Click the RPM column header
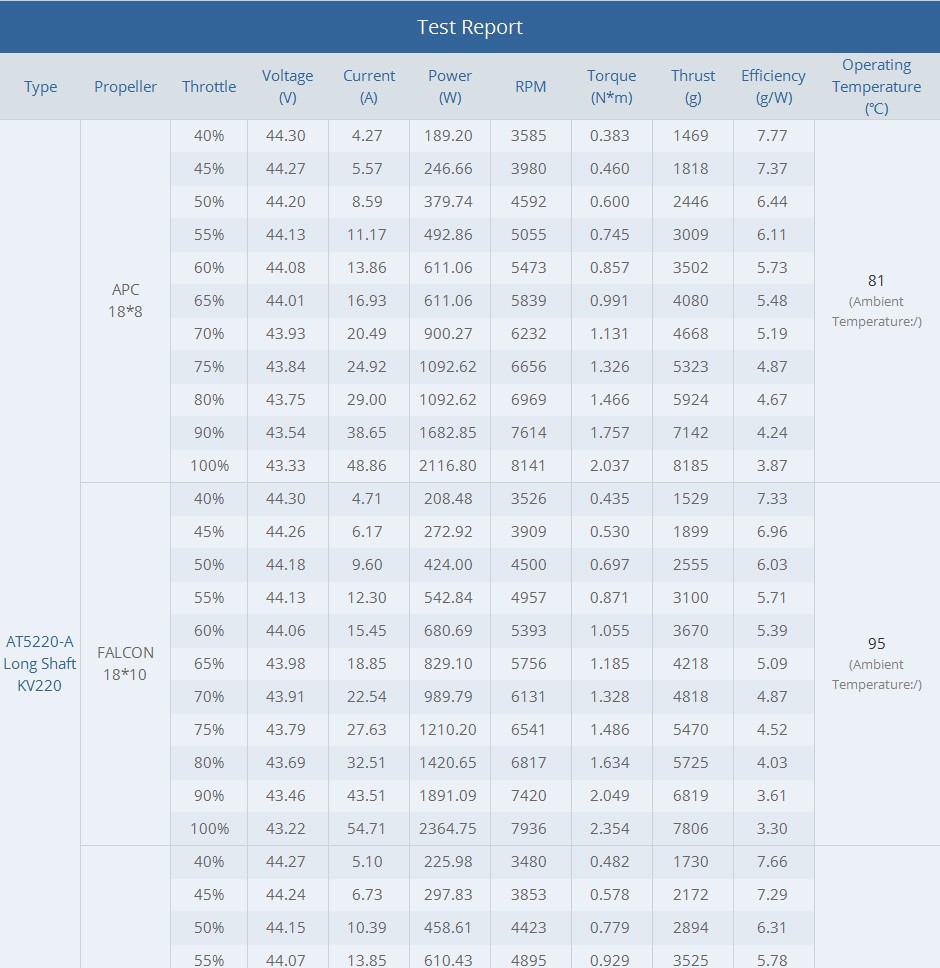Screen dimensions: 940x968 (530, 86)
